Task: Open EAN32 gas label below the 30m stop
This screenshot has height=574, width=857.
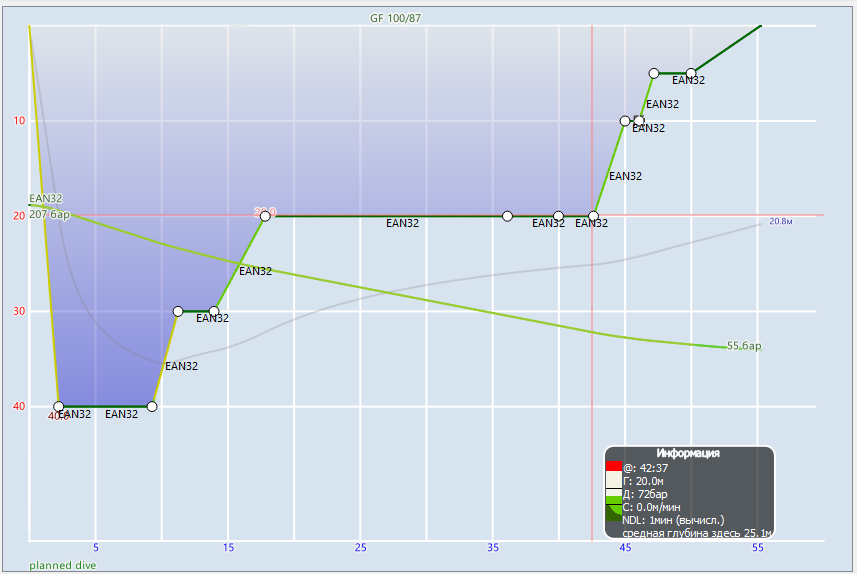Action: (x=212, y=319)
